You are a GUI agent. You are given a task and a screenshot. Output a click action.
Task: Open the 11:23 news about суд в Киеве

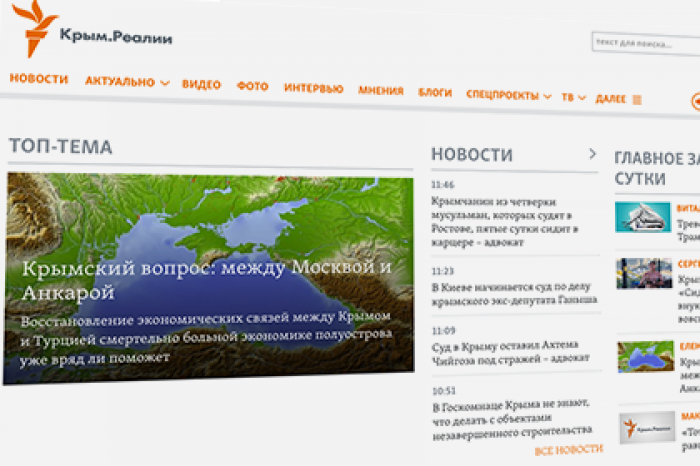514,293
